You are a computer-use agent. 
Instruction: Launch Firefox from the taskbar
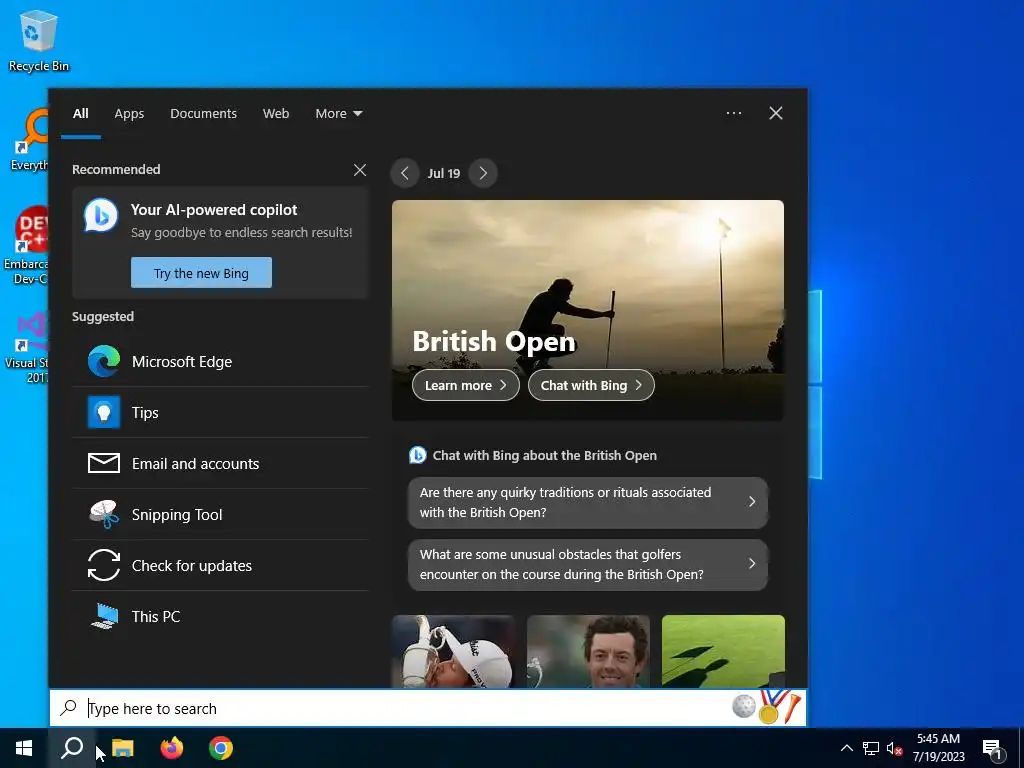pyautogui.click(x=172, y=748)
